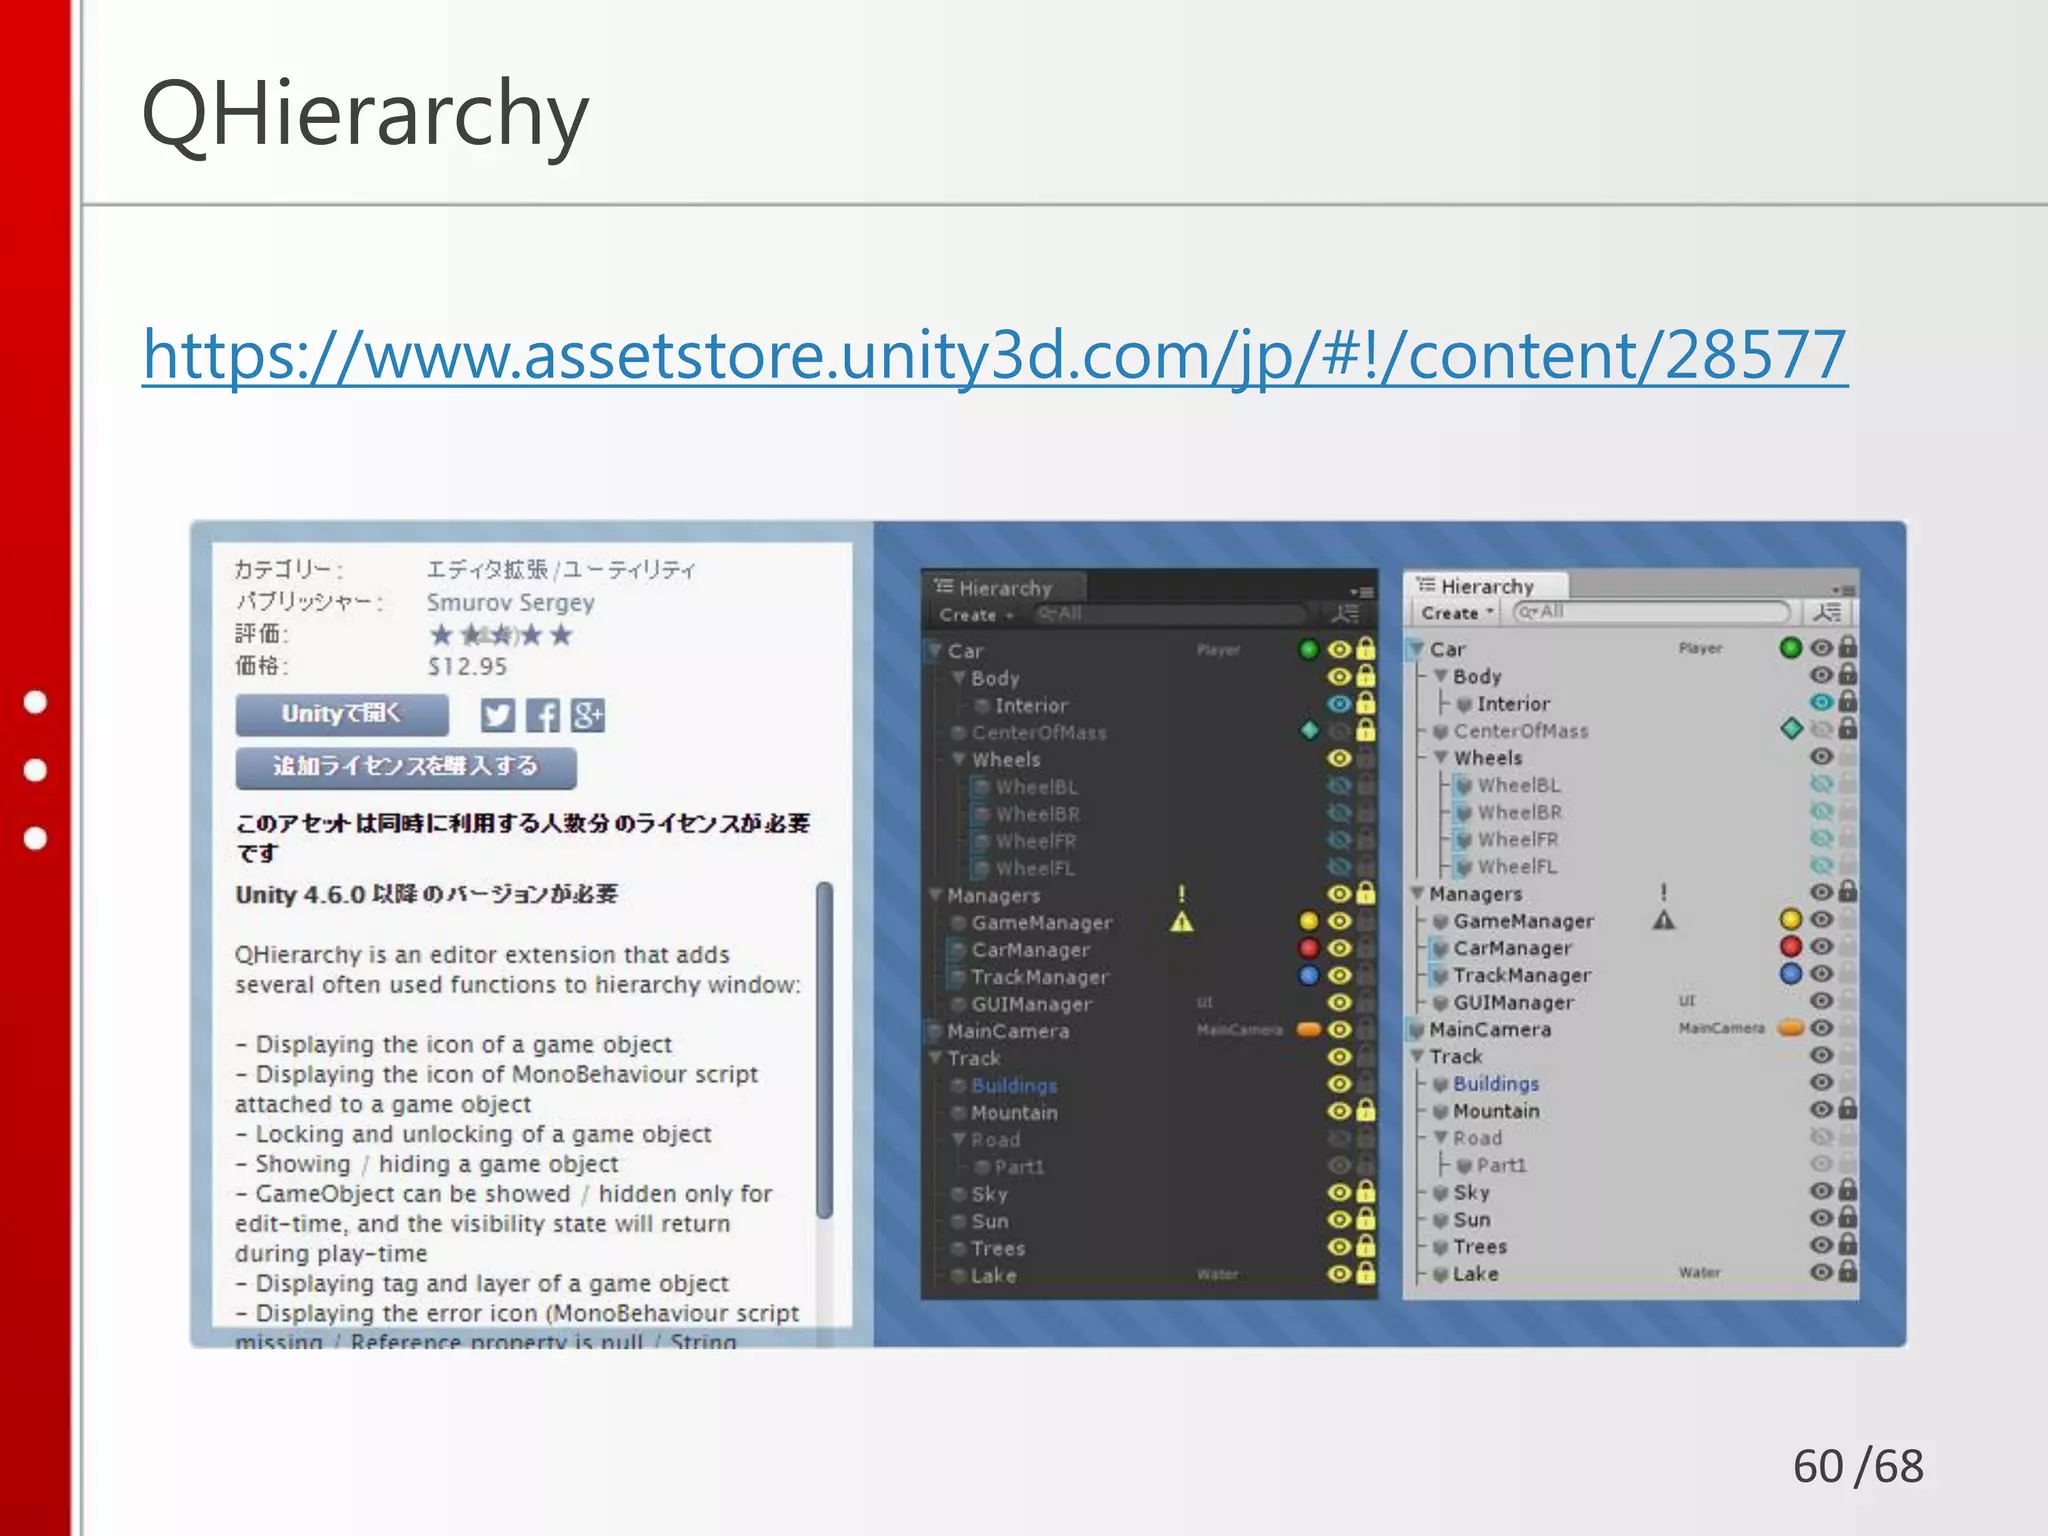Collapse the Managers node in light panel

click(1416, 893)
